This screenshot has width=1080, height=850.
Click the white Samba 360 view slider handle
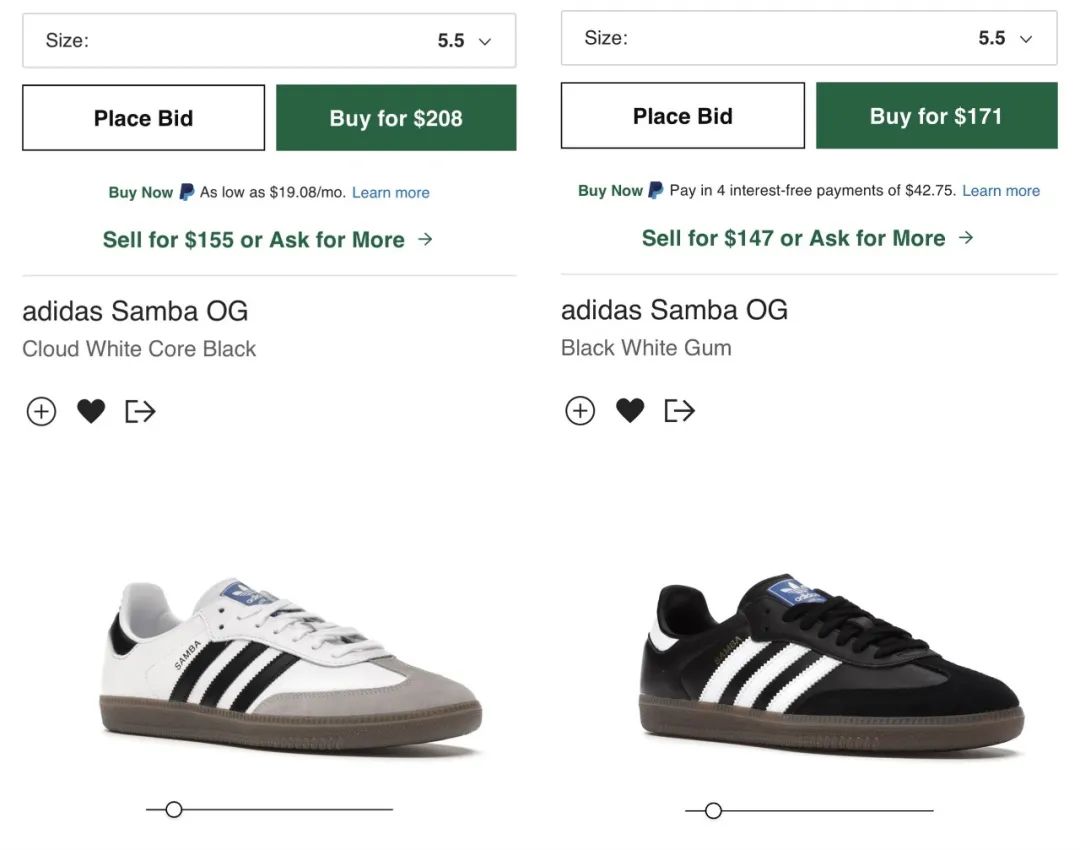coord(174,809)
